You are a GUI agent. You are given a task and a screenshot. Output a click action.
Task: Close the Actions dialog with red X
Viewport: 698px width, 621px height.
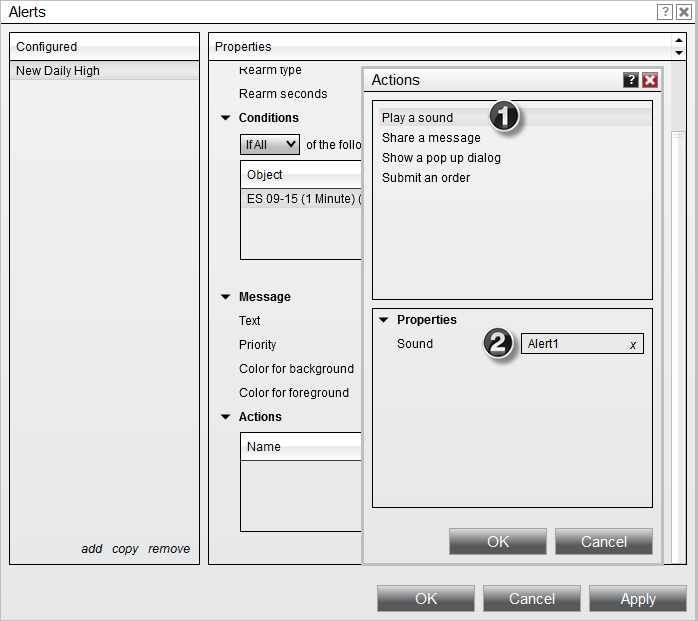click(x=650, y=80)
